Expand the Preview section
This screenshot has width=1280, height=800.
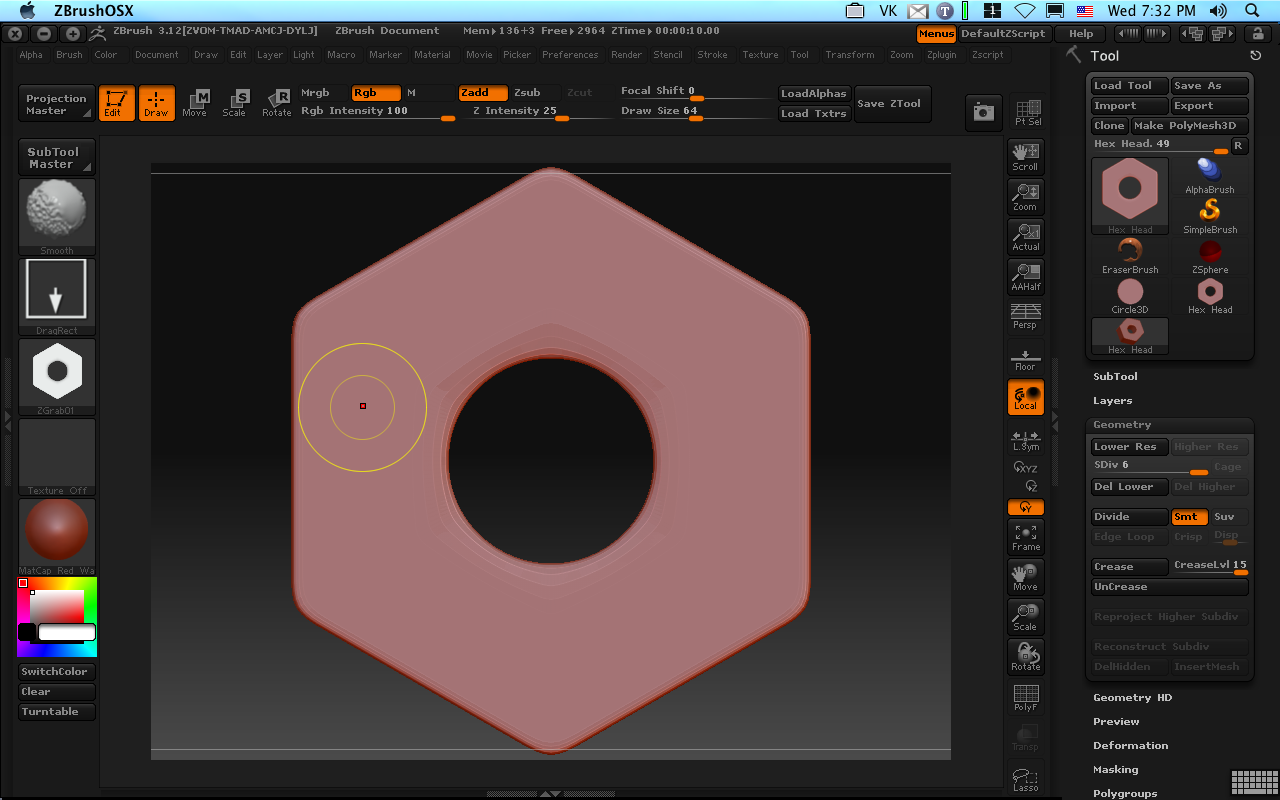point(1116,722)
